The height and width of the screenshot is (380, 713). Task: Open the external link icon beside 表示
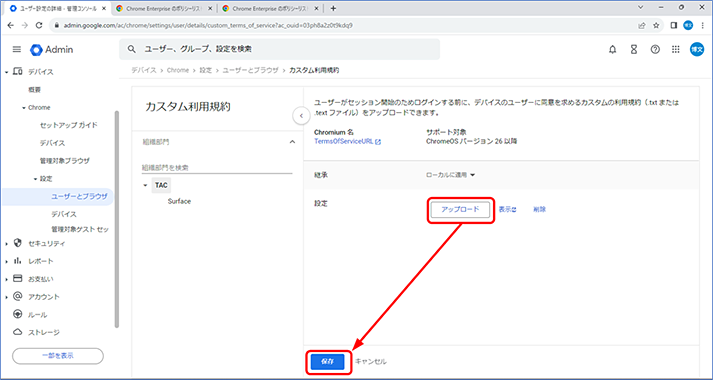pos(514,210)
